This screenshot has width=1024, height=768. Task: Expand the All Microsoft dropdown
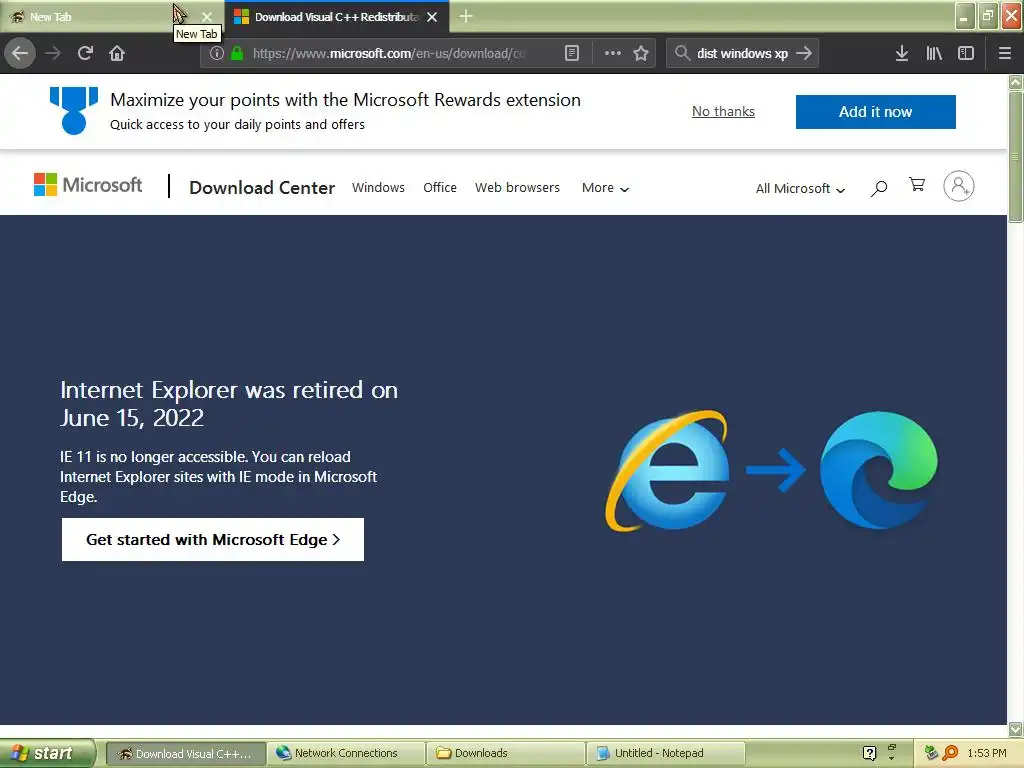(800, 189)
